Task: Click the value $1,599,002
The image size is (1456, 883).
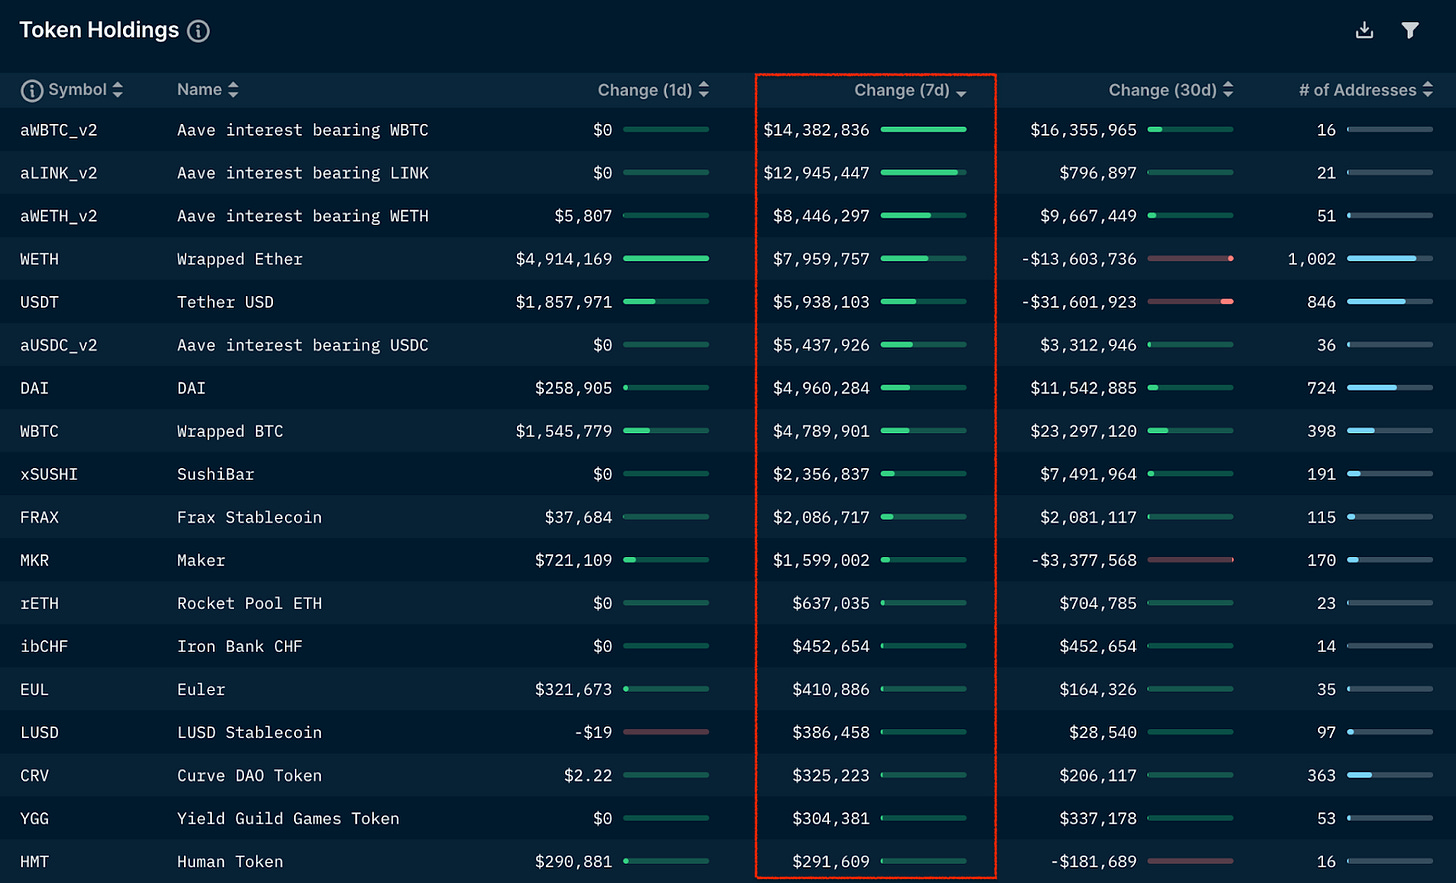Action: pyautogui.click(x=821, y=560)
